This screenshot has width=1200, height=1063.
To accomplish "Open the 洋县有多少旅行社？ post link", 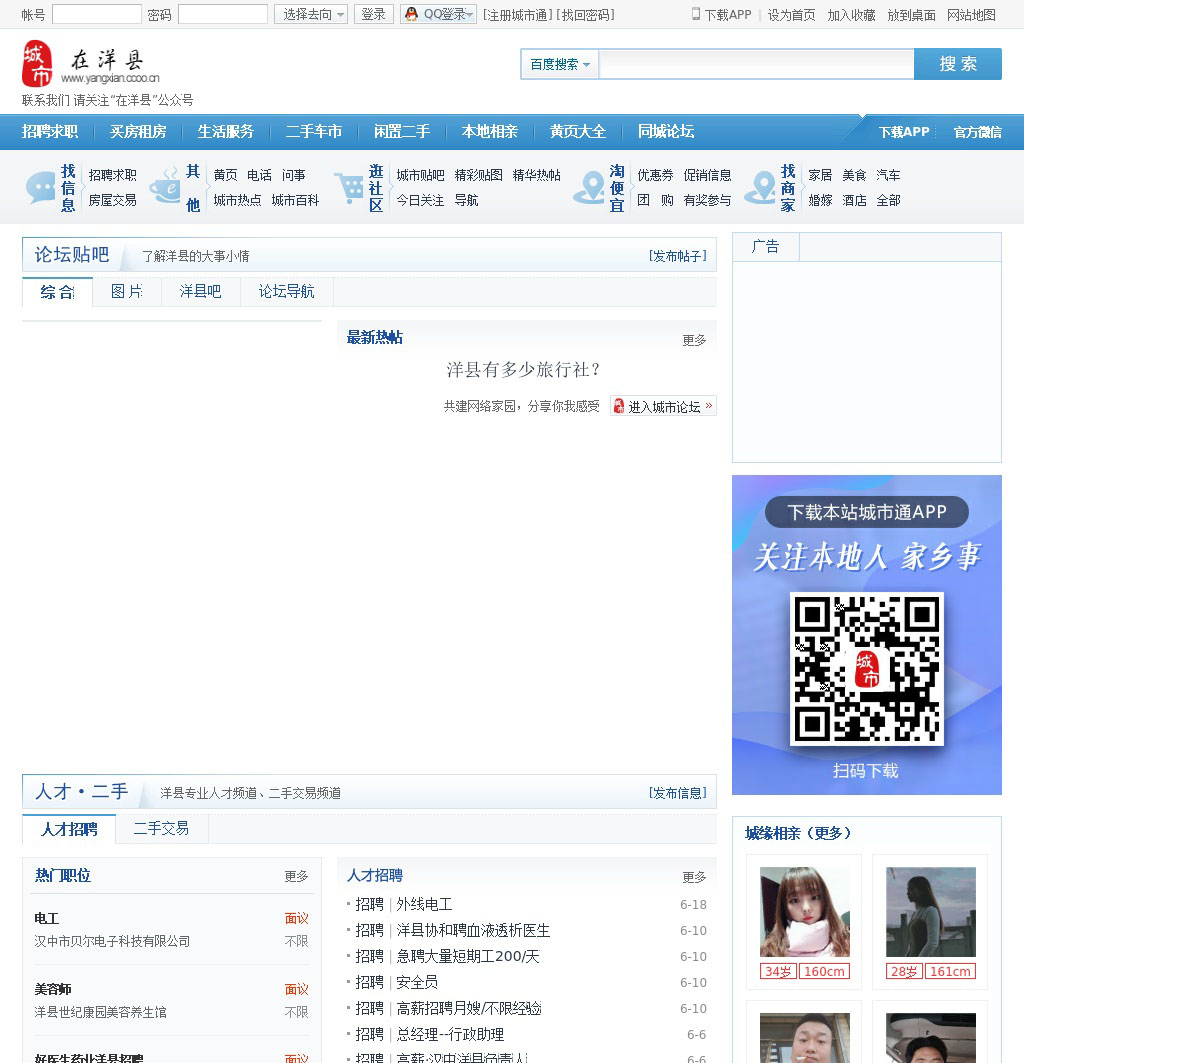I will click(523, 370).
